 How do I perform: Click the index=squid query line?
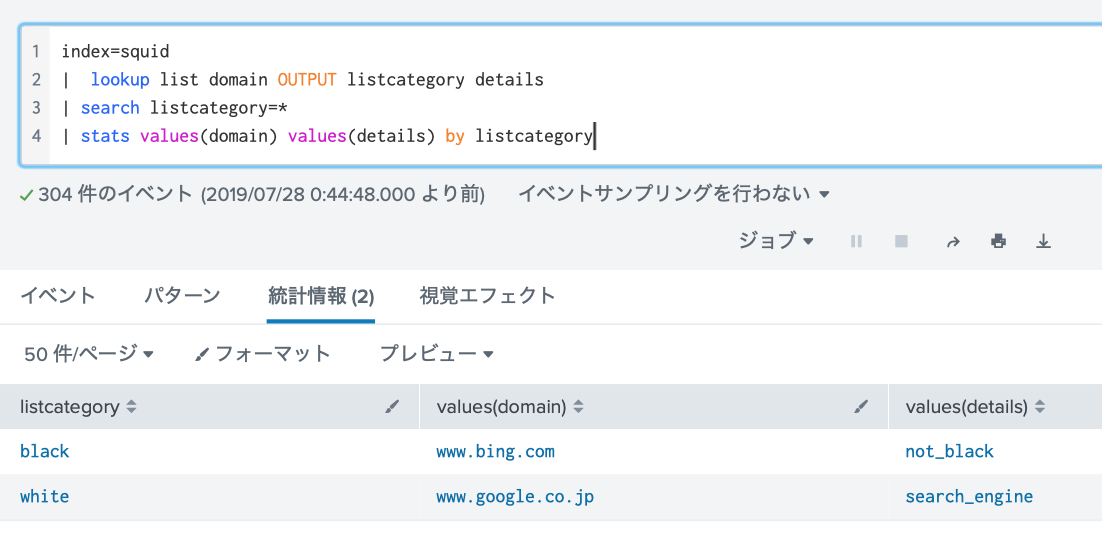[x=116, y=52]
